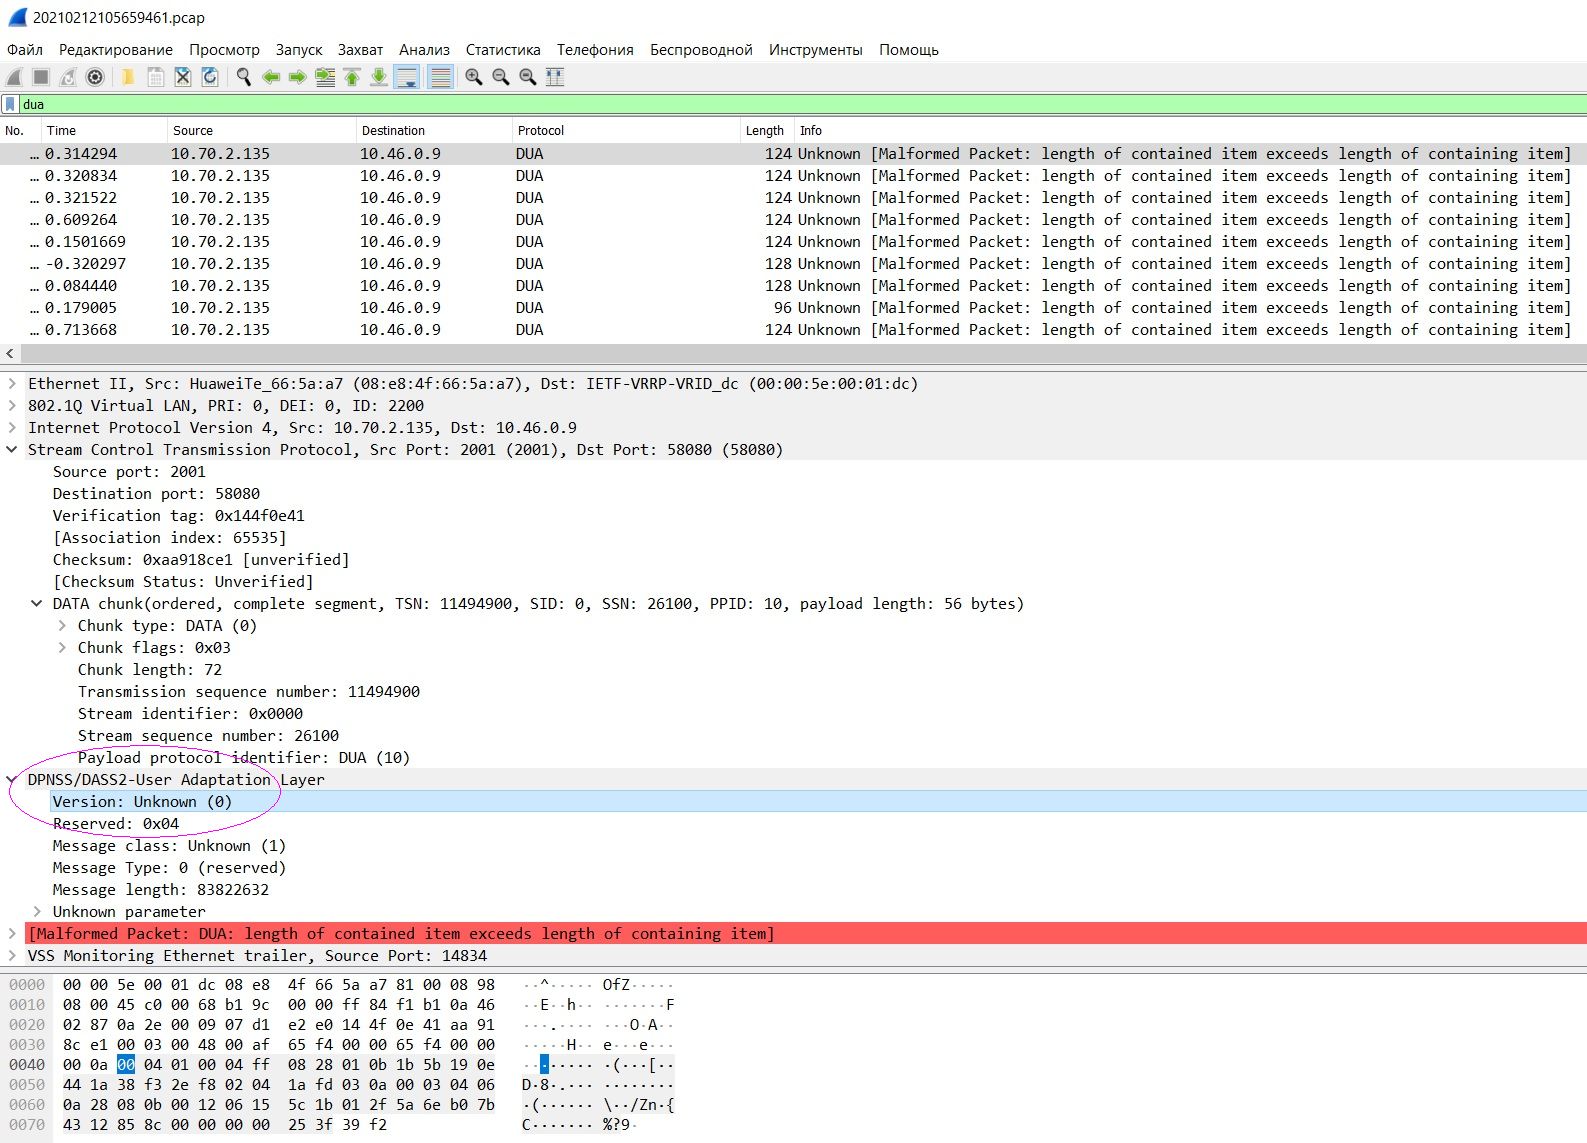Viewport: 1587px width, 1143px height.
Task: Click the Wireshark fin icon in the title bar
Action: tap(17, 17)
